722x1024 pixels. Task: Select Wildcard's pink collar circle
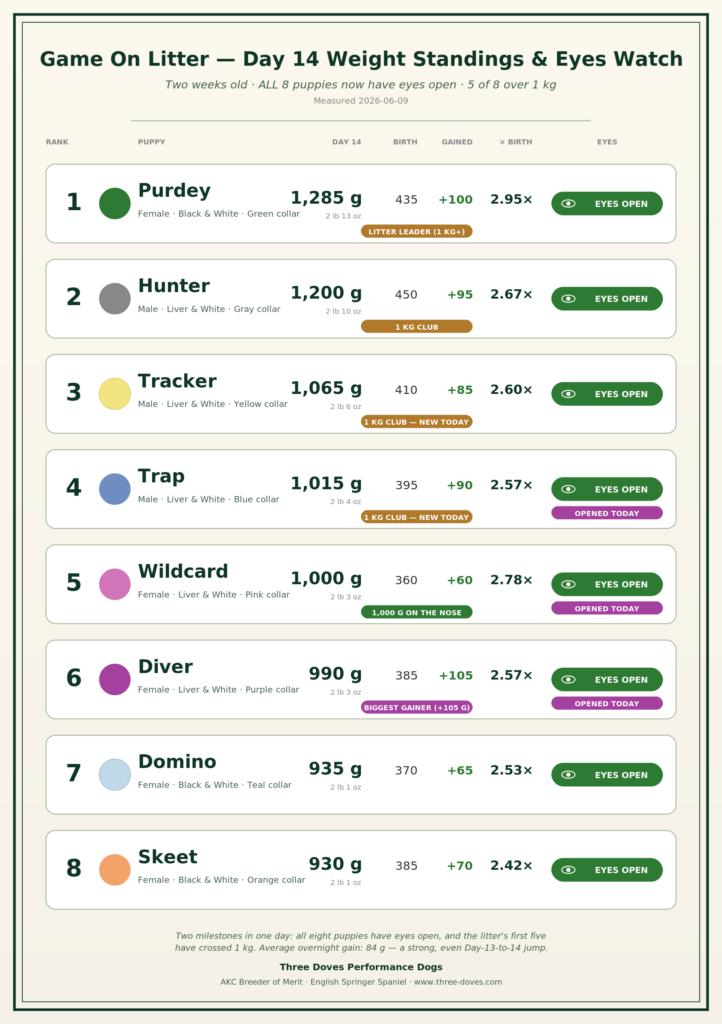pyautogui.click(x=115, y=584)
